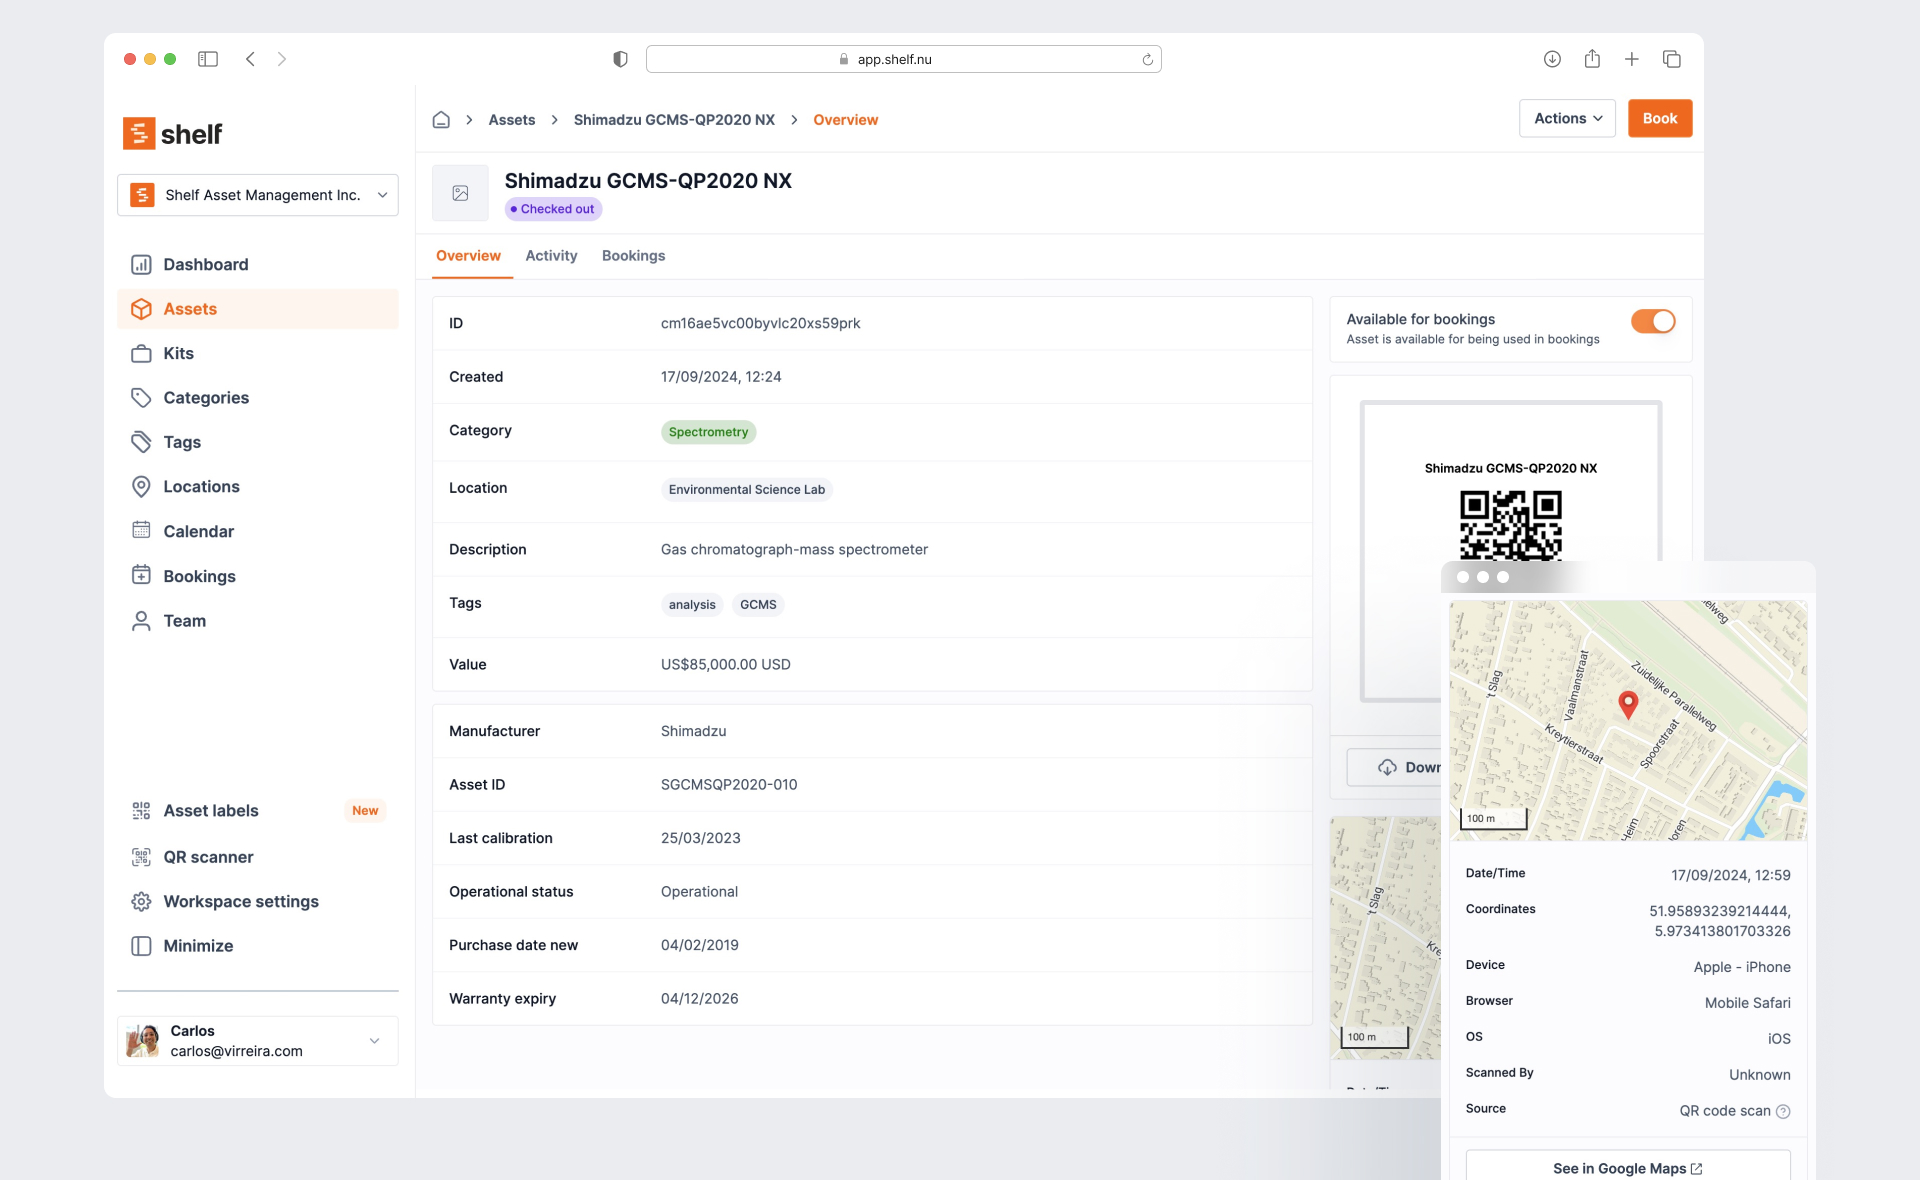Image resolution: width=1920 pixels, height=1180 pixels.
Task: Open See in Google Maps link
Action: 1627,1168
